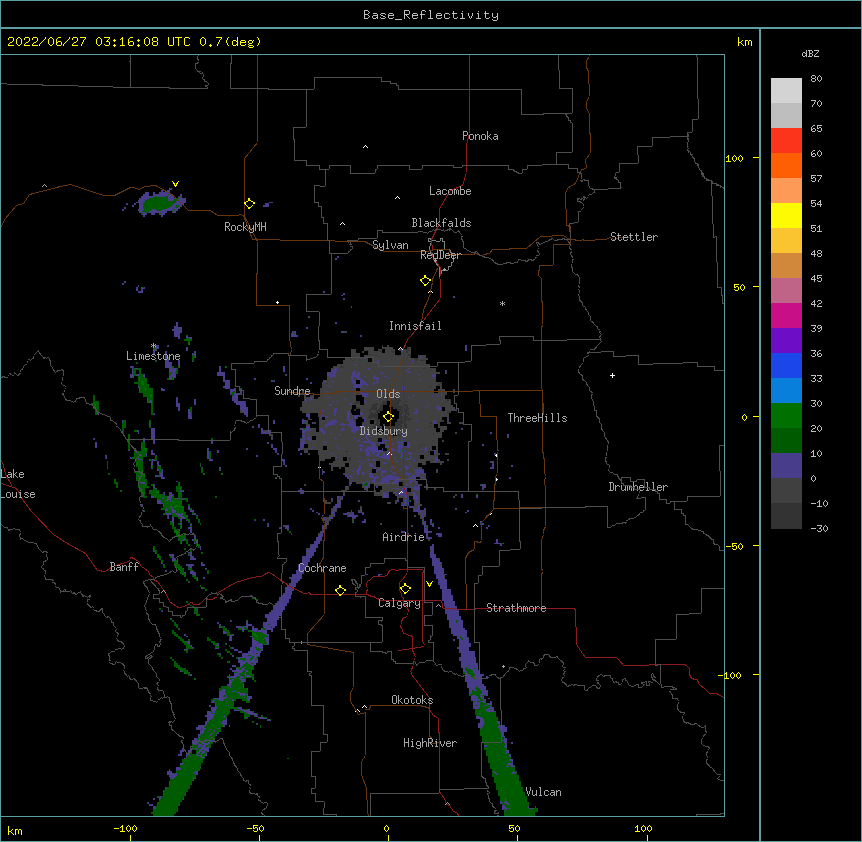Viewport: 862px width, 842px height.
Task: Click the yellow radar site marker near Olds
Action: tap(389, 417)
